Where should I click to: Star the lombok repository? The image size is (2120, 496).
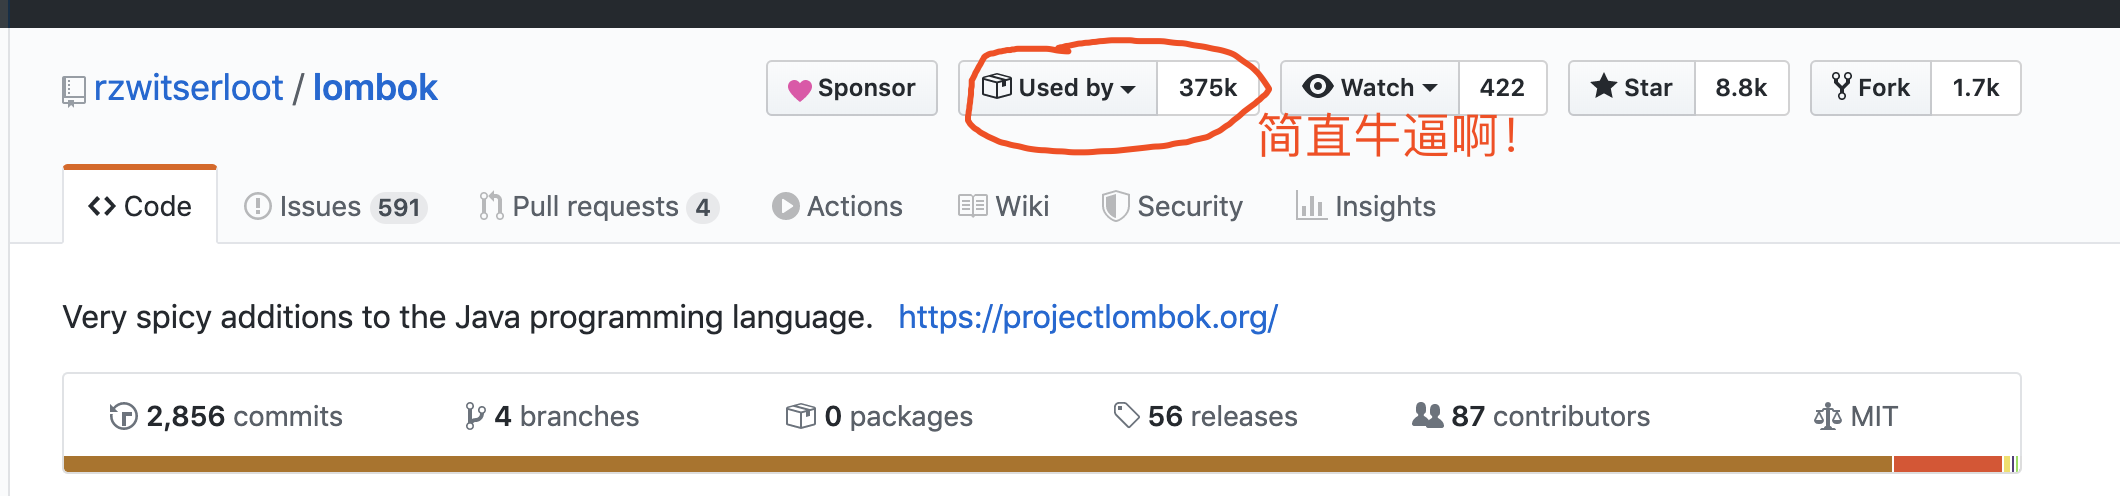click(x=1632, y=88)
